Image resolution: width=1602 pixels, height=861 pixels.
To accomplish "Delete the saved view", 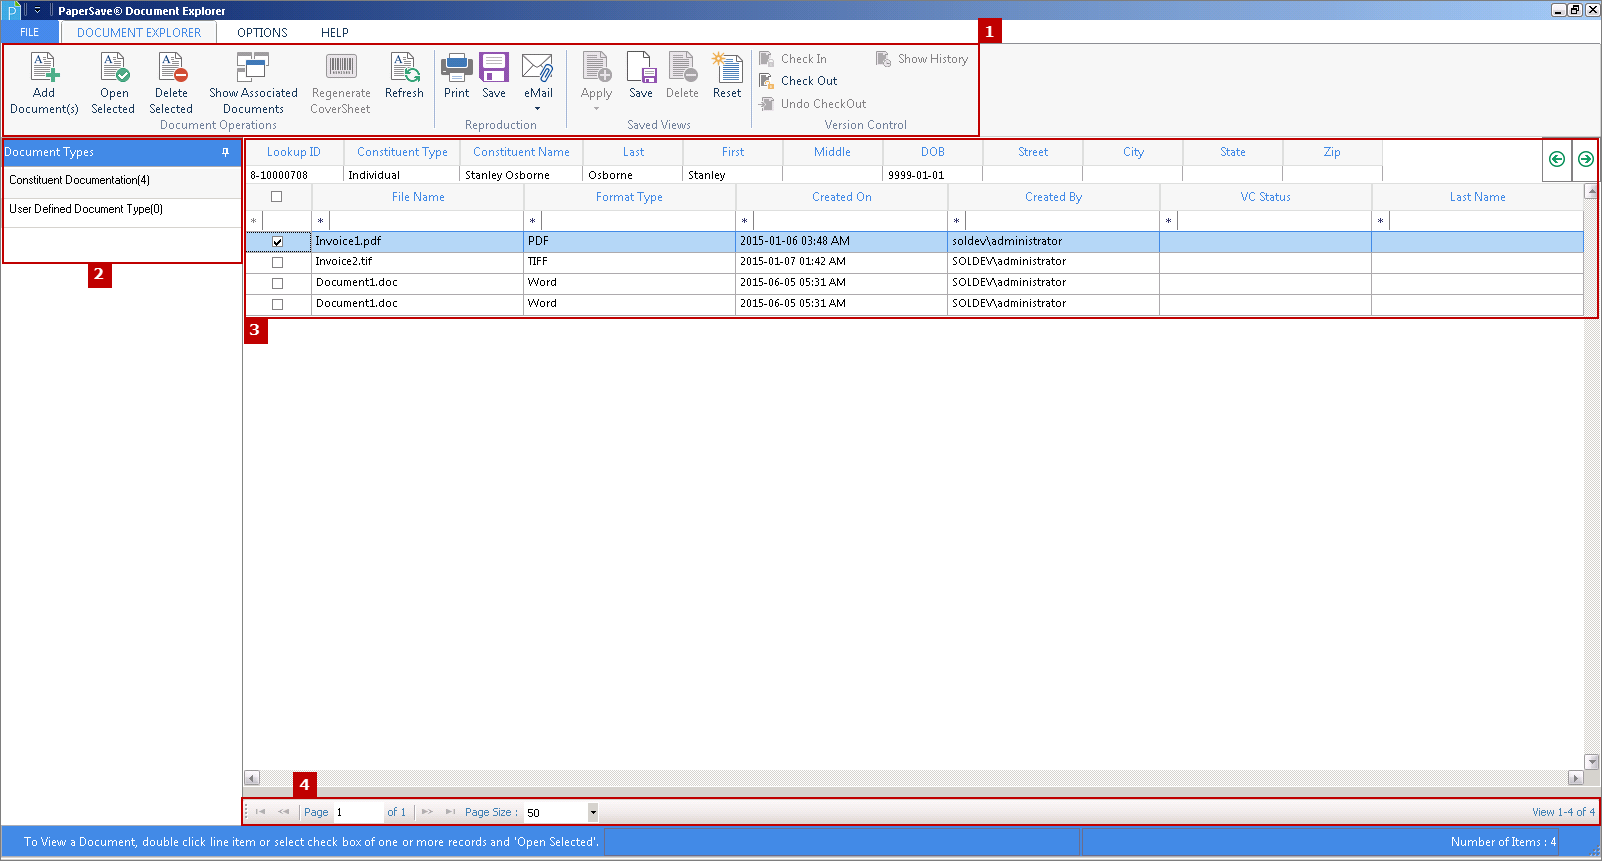I will pyautogui.click(x=682, y=67).
